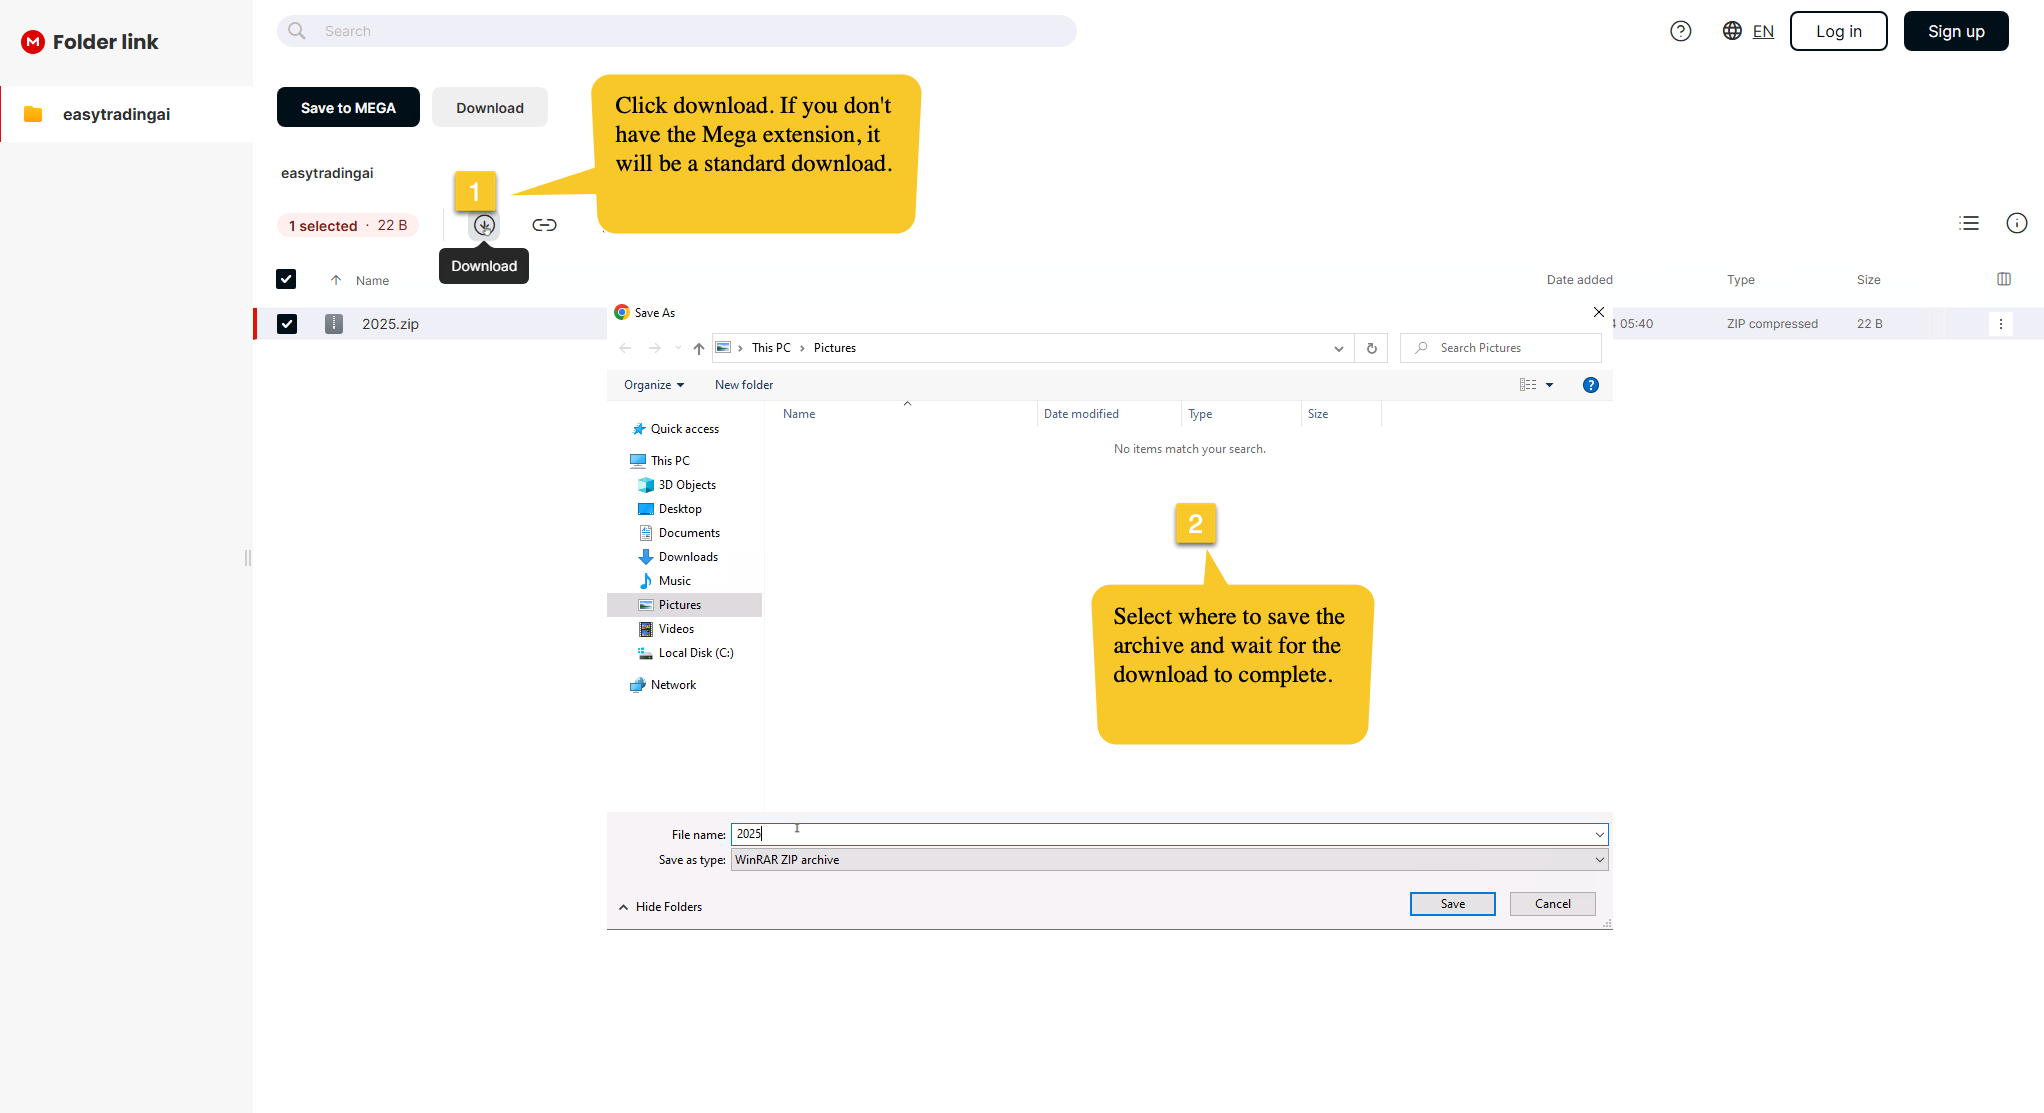2044x1113 pixels.
Task: Open the info panel icon
Action: coord(2016,223)
